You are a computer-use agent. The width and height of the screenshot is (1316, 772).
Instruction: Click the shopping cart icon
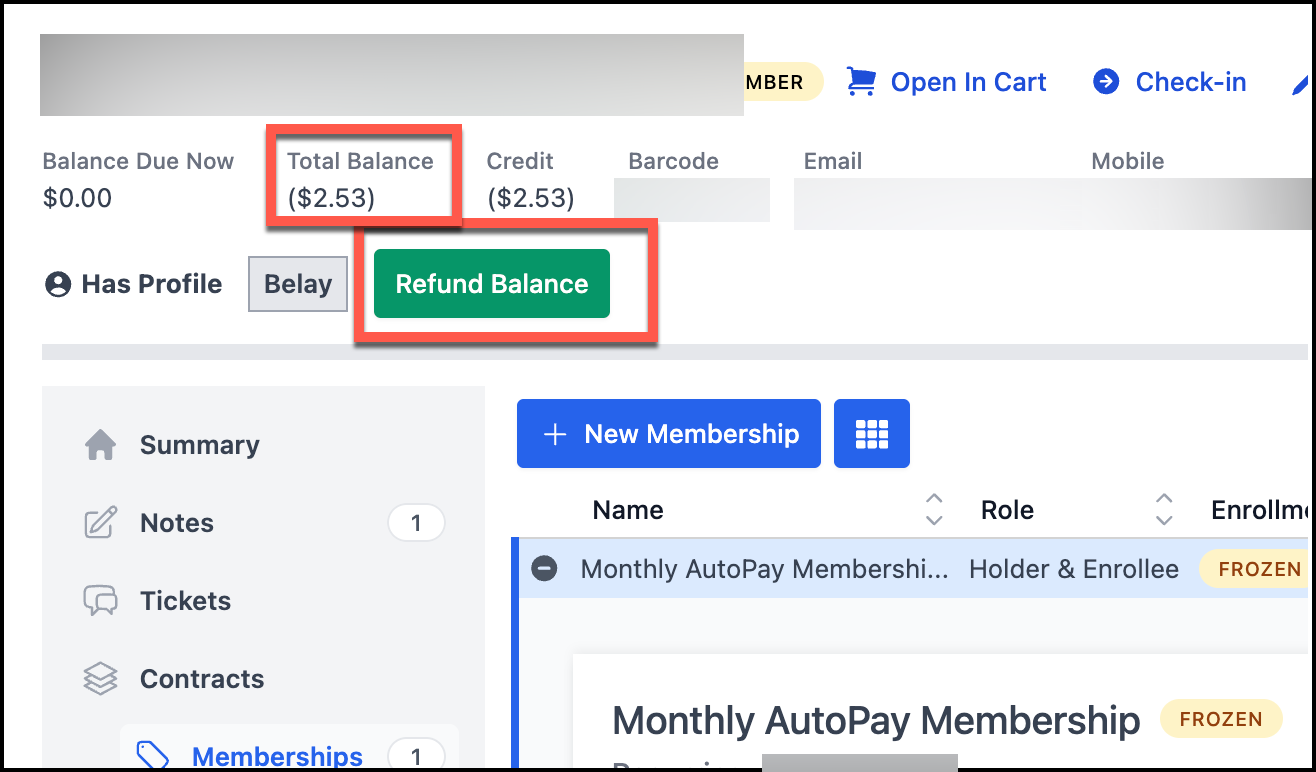point(861,82)
